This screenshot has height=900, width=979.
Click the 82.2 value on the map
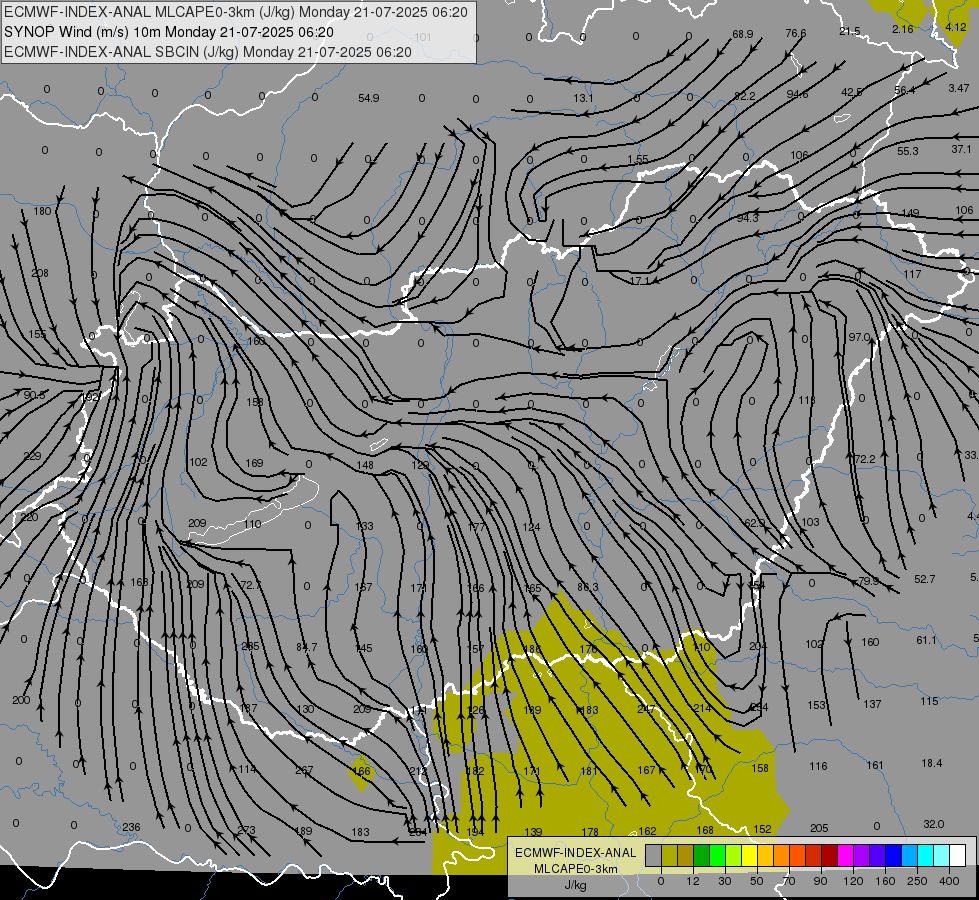pos(745,96)
